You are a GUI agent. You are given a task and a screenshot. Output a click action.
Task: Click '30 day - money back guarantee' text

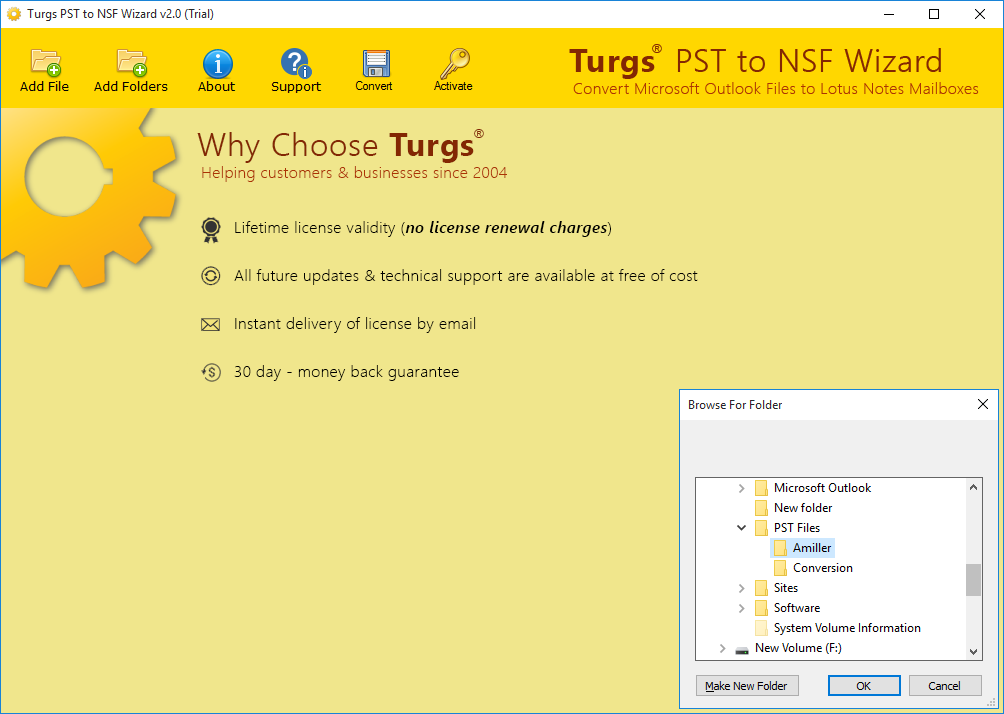tap(346, 372)
